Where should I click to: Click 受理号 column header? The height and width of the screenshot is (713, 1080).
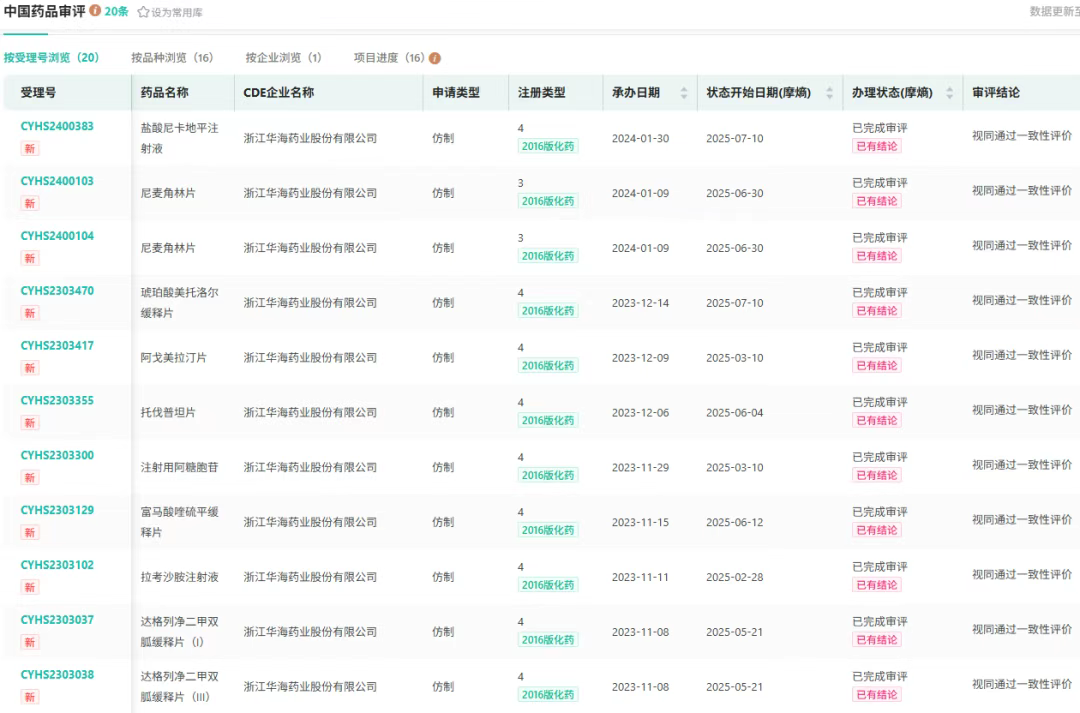[x=38, y=92]
